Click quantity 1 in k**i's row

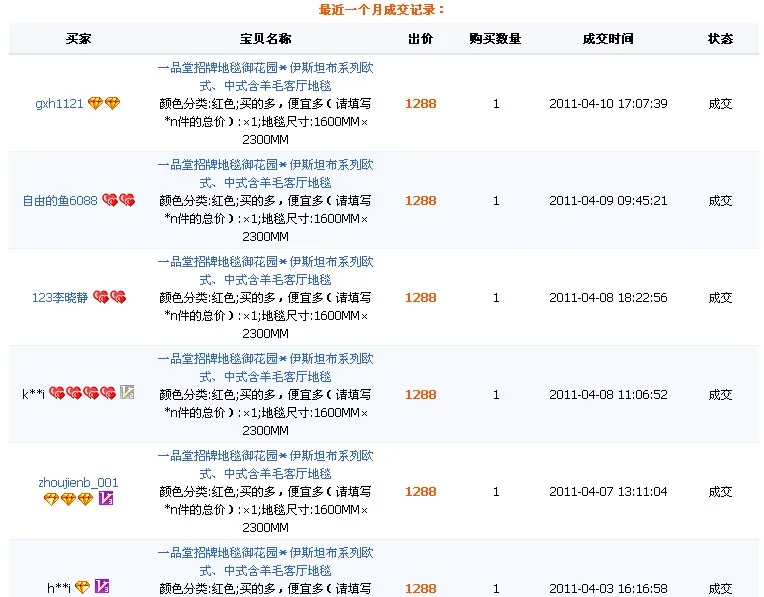tap(496, 394)
